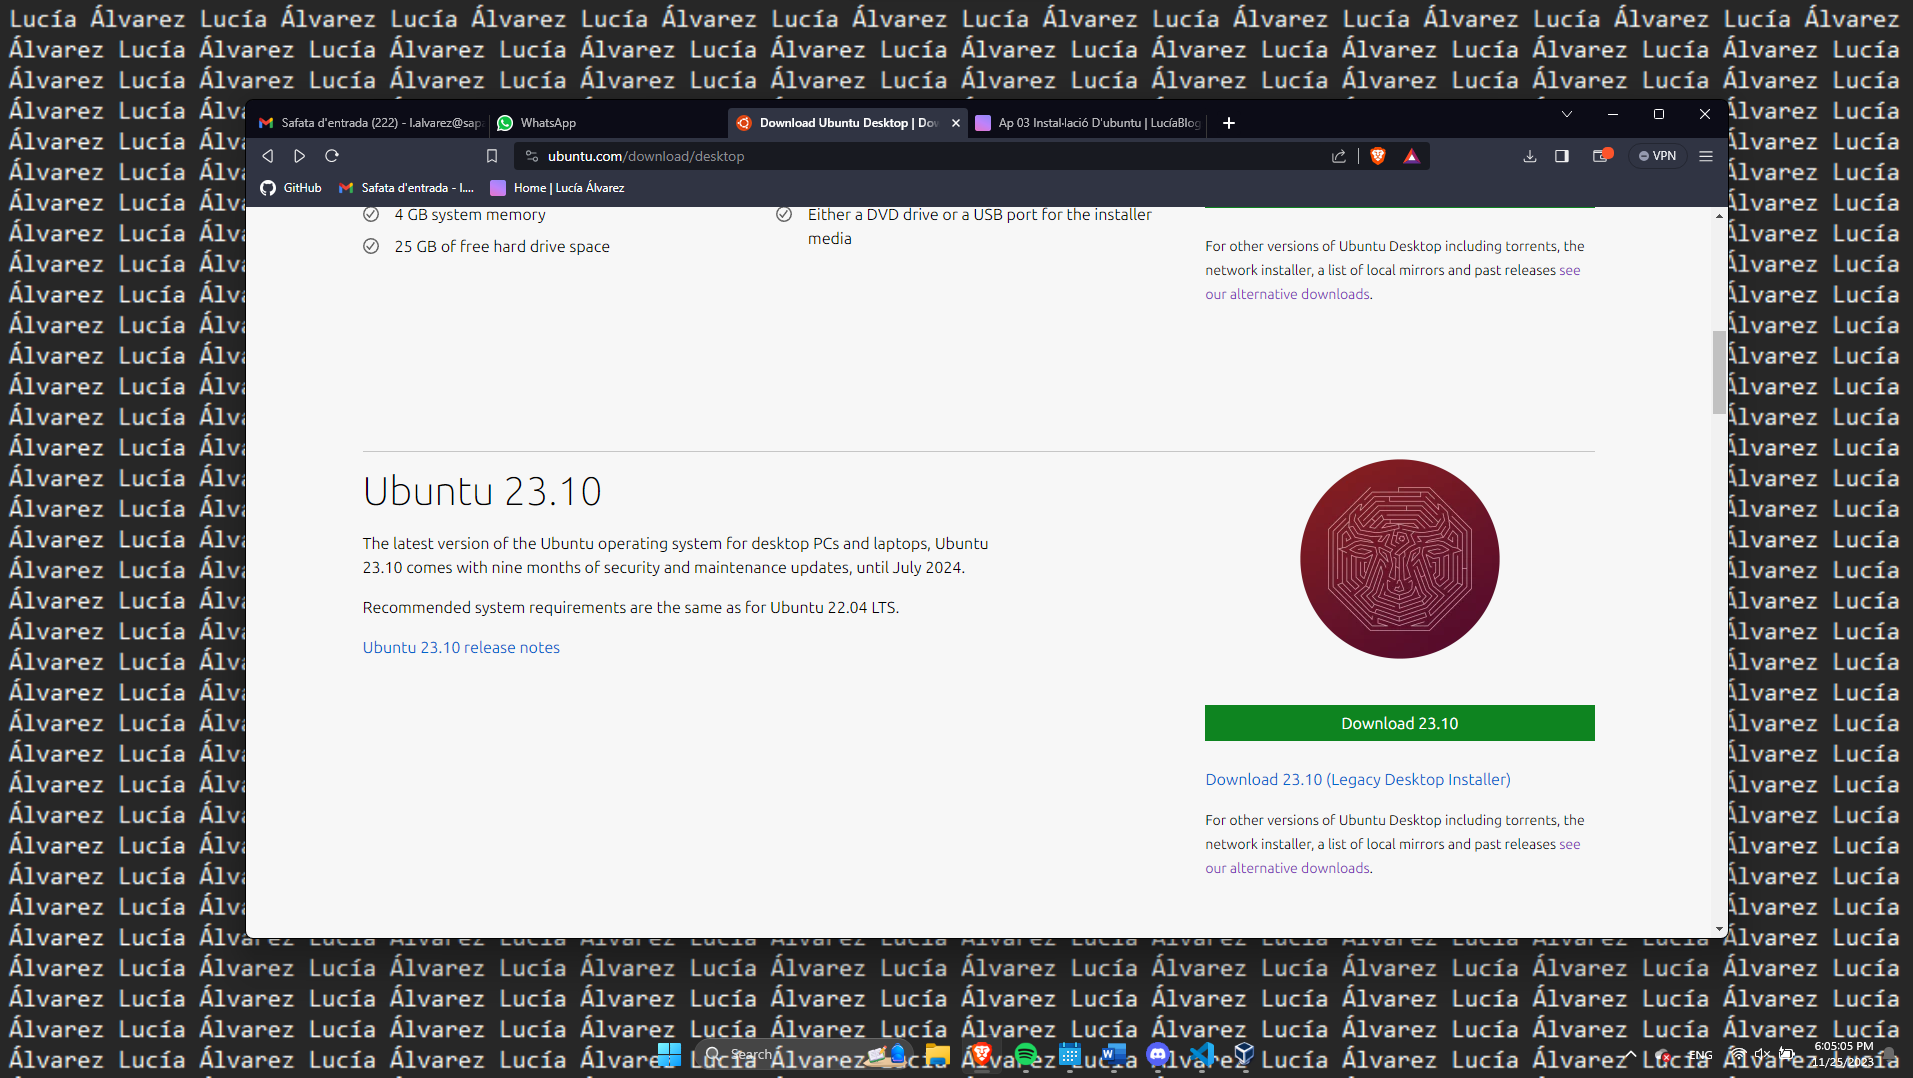Click the share page icon in address bar

(x=1338, y=156)
